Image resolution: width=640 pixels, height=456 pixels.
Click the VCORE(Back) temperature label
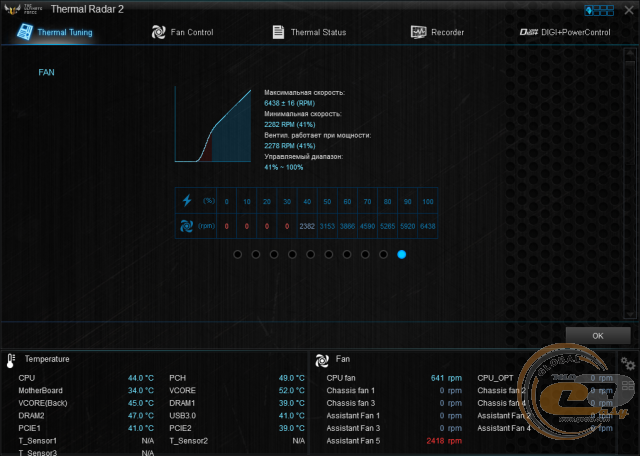(x=43, y=403)
